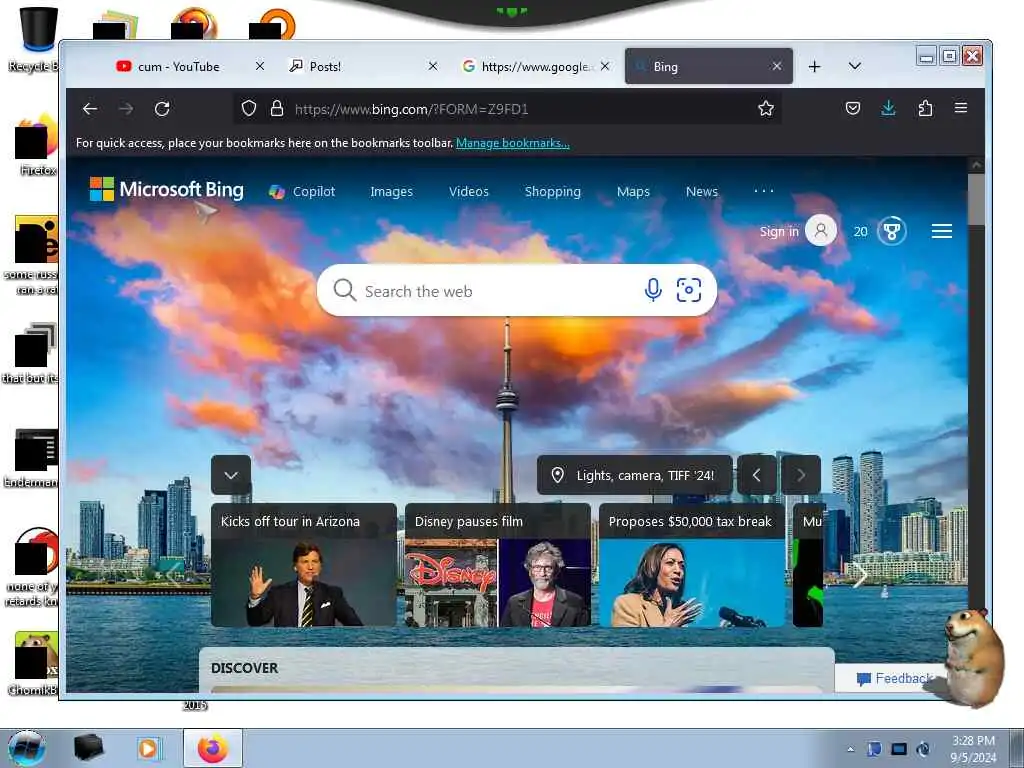Open the Images section
Screen dimensions: 1024x768
coord(391,192)
